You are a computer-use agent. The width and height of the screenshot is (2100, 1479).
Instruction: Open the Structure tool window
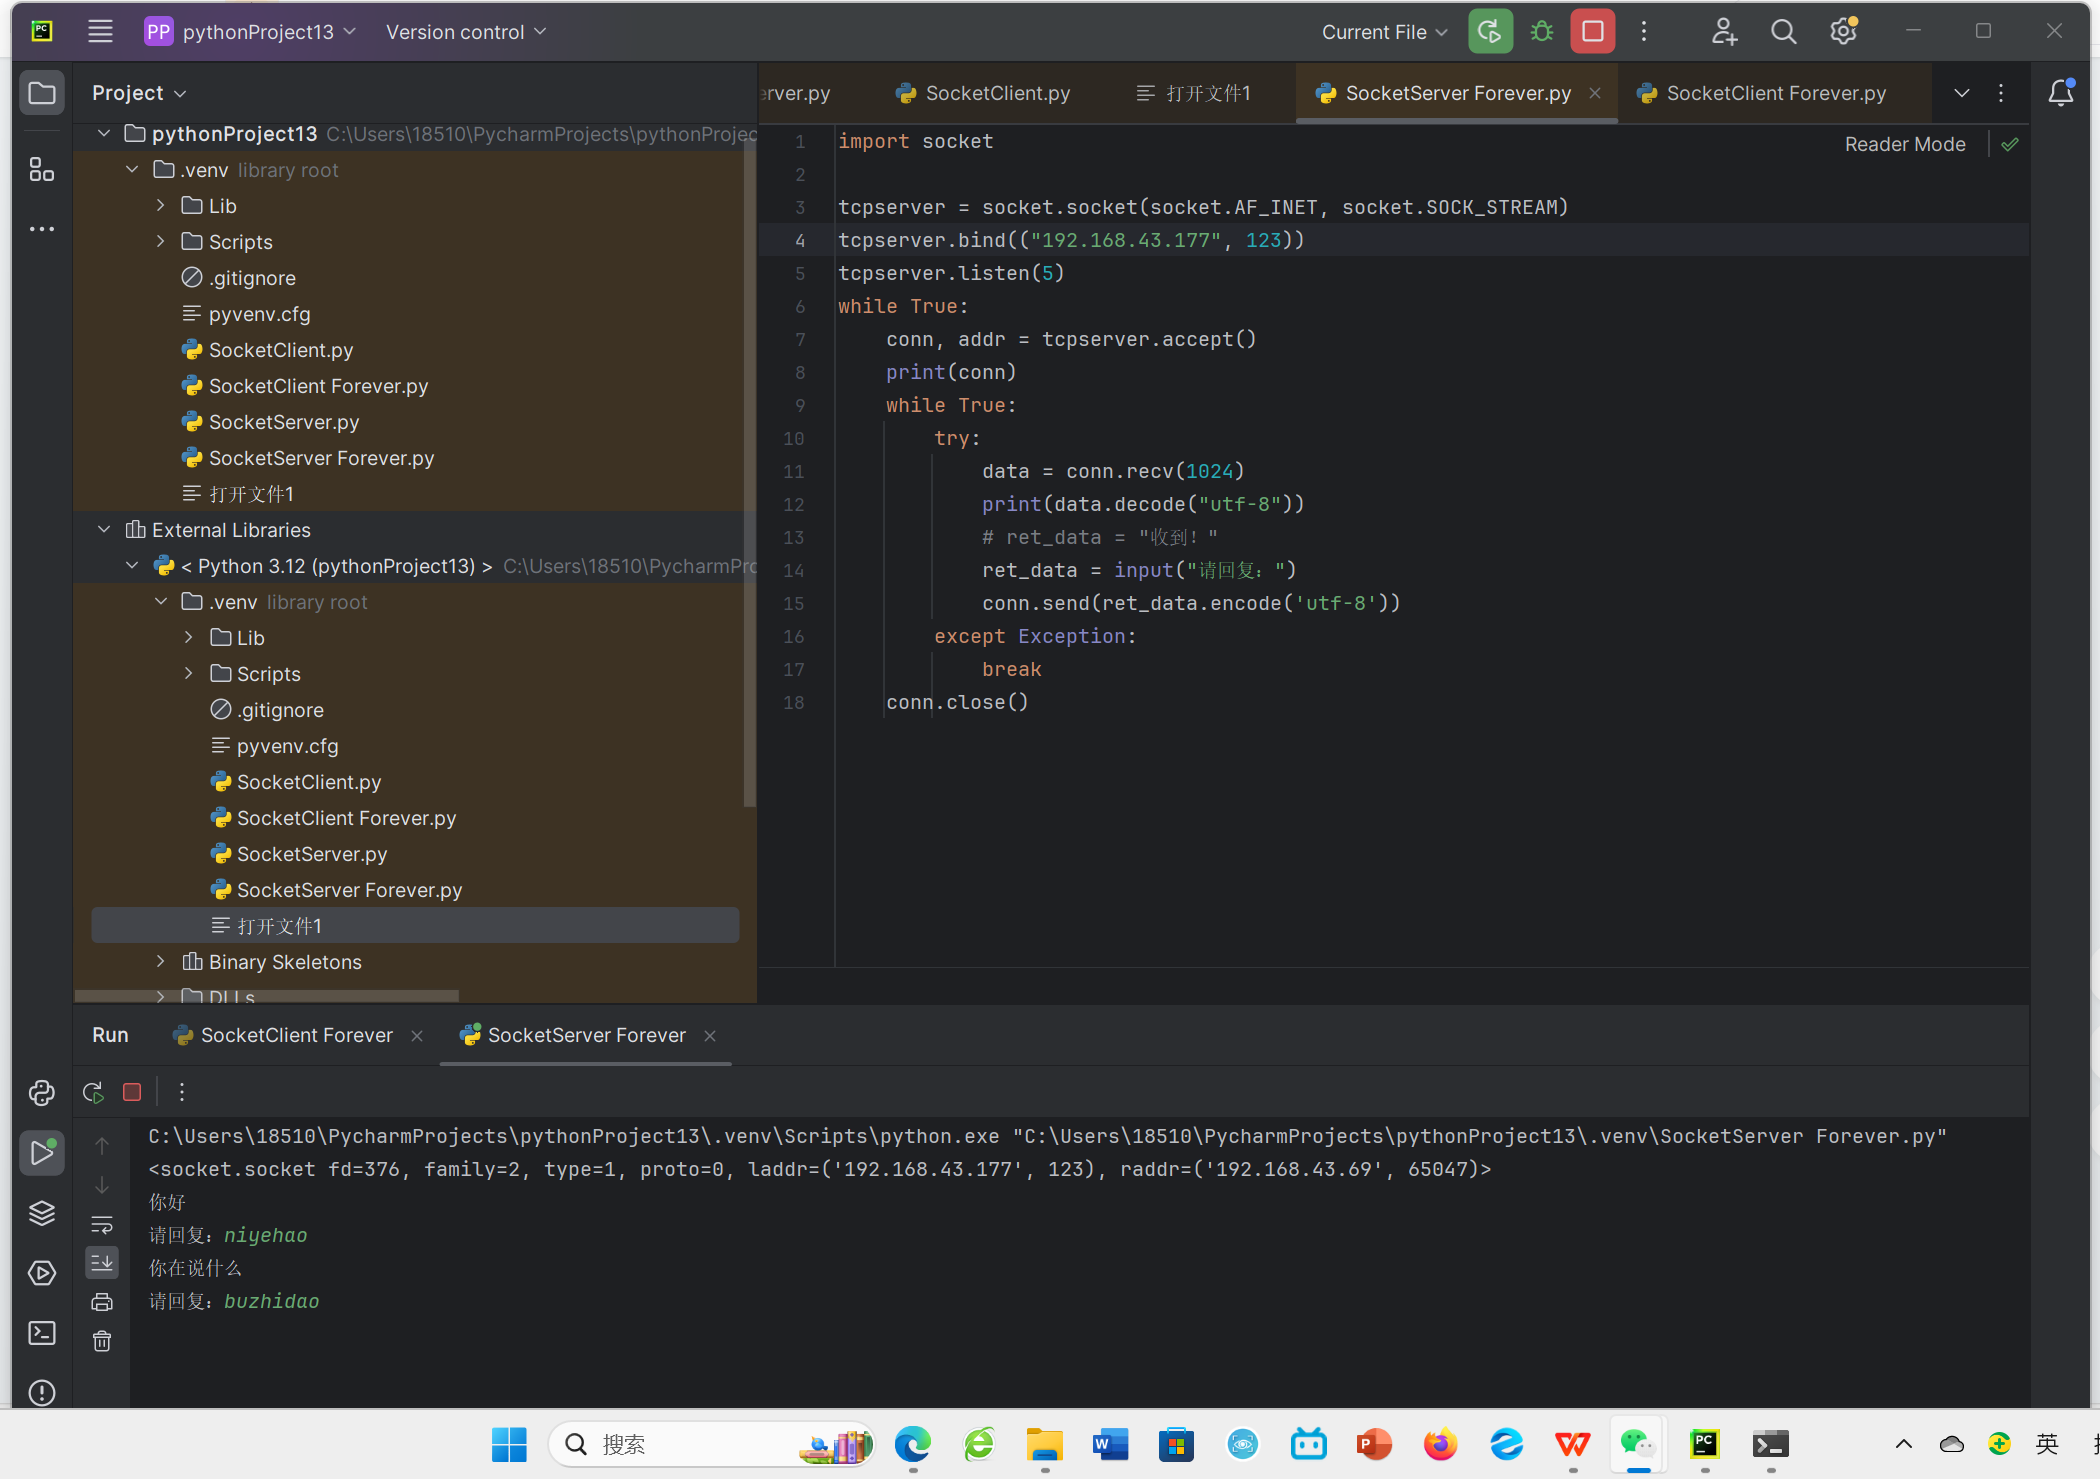click(x=42, y=169)
